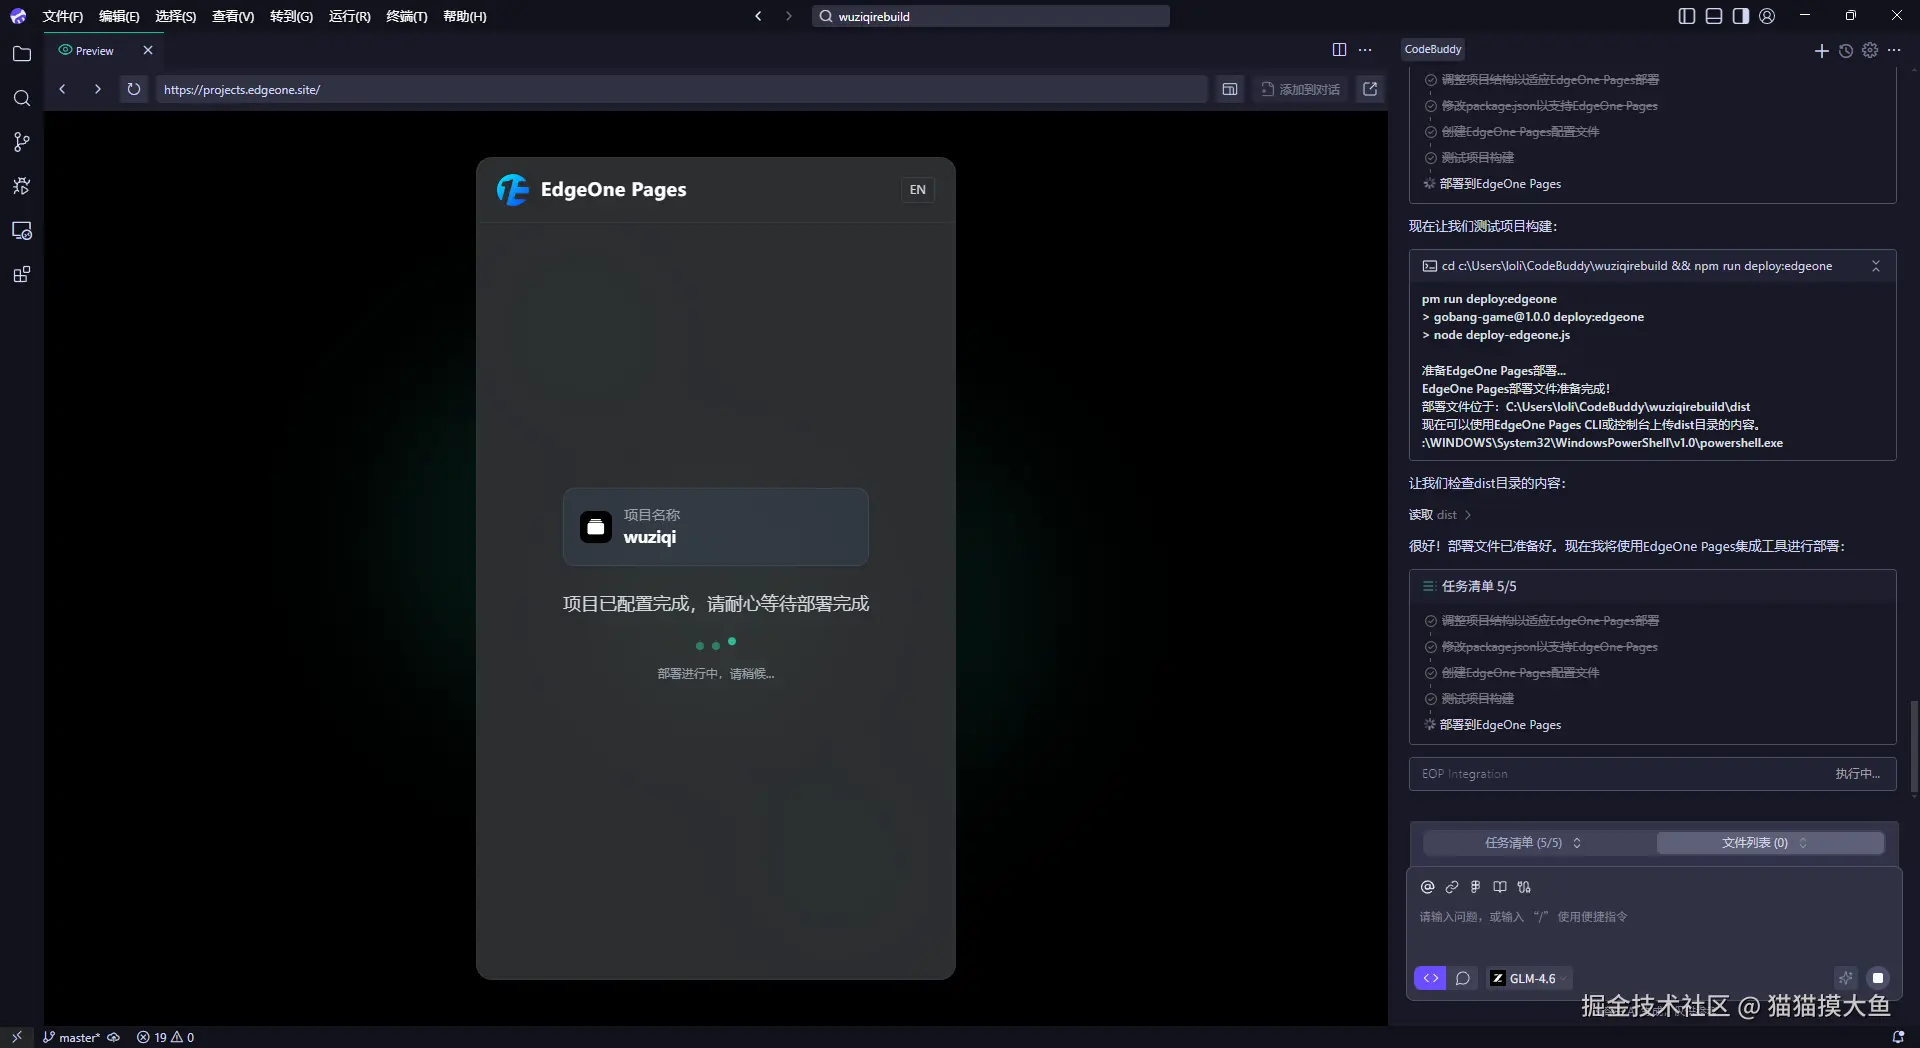The height and width of the screenshot is (1048, 1920).
Task: Click the @ mention context icon
Action: [1427, 887]
